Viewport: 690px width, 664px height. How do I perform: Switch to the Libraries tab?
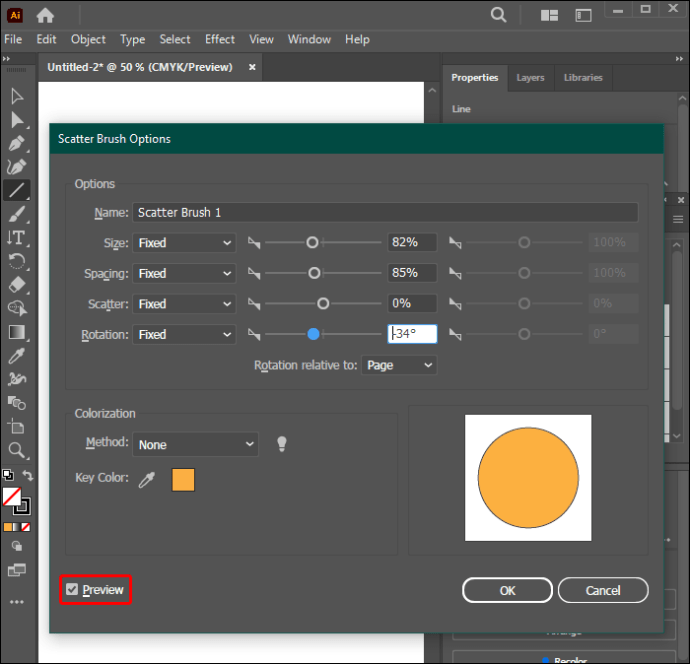pos(583,77)
